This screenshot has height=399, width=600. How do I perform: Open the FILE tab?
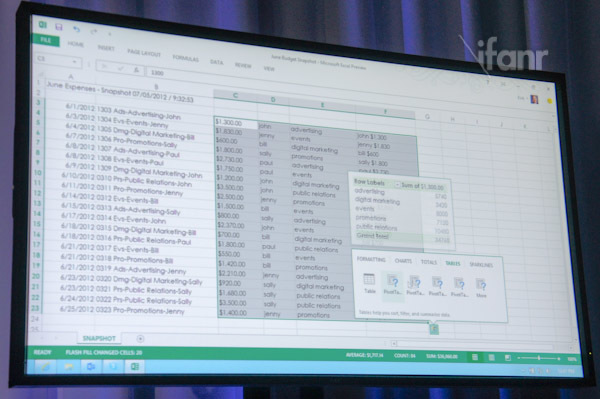tap(46, 40)
